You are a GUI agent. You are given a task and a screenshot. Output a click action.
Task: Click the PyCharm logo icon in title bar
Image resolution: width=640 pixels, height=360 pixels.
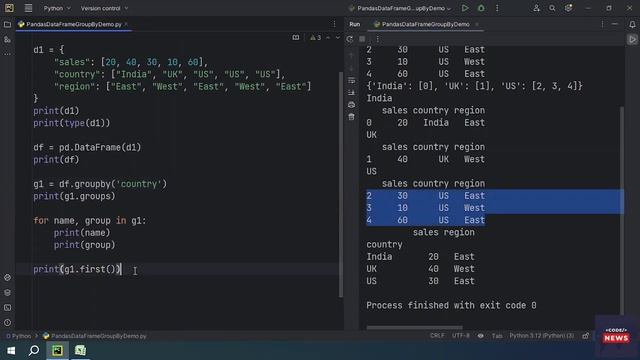(x=9, y=8)
